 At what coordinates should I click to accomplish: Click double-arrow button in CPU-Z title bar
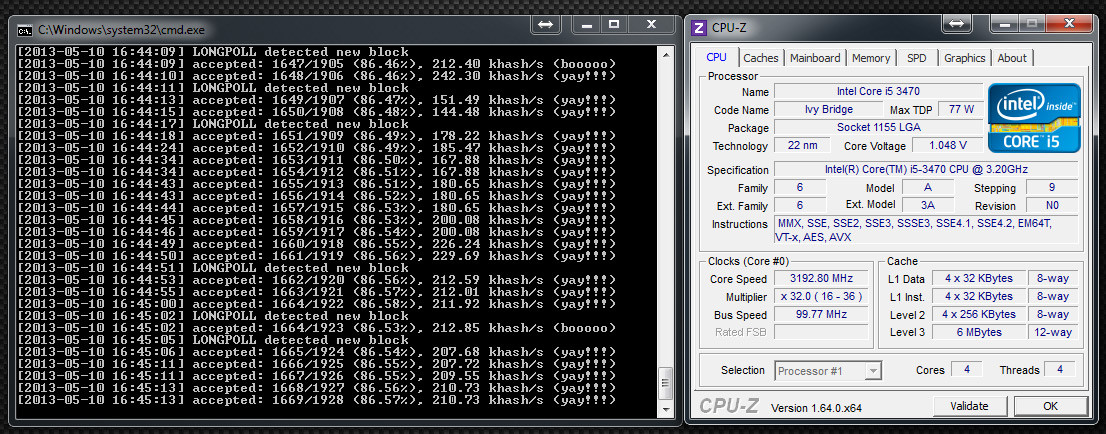tap(956, 23)
